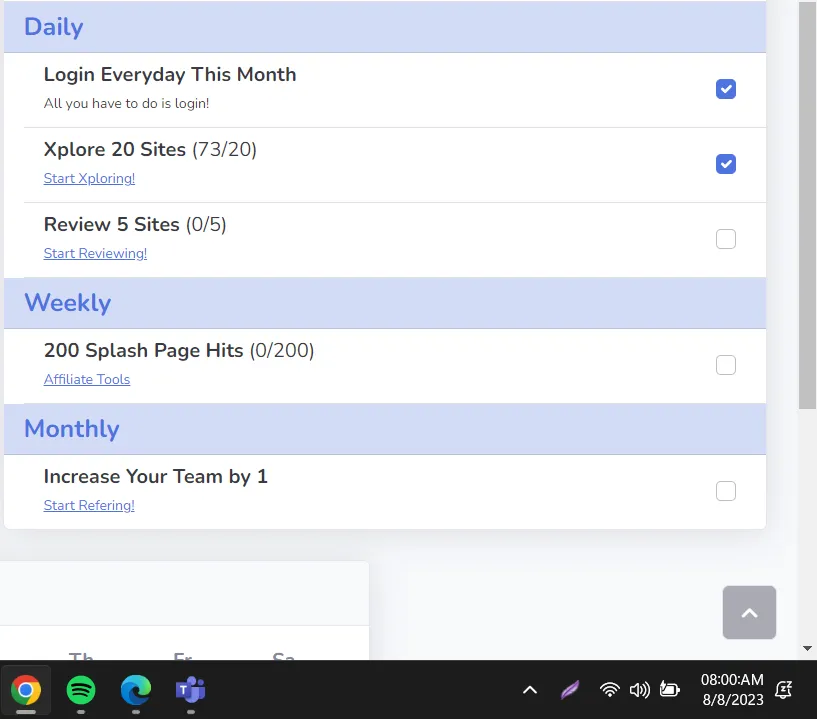The width and height of the screenshot is (817, 719).
Task: Tick the Review 5 Sites checkbox
Action: [x=726, y=239]
